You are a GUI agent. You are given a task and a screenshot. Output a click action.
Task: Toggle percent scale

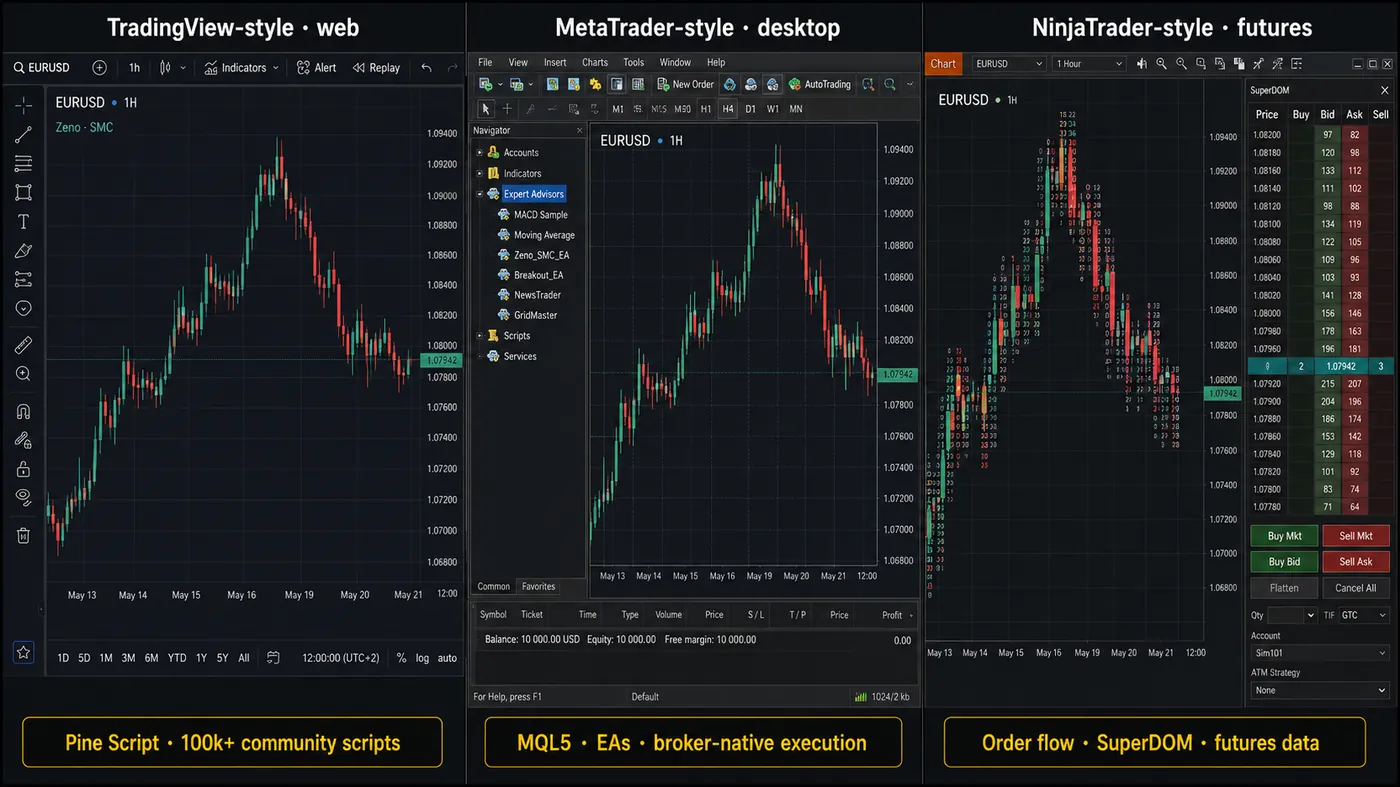pyautogui.click(x=401, y=658)
